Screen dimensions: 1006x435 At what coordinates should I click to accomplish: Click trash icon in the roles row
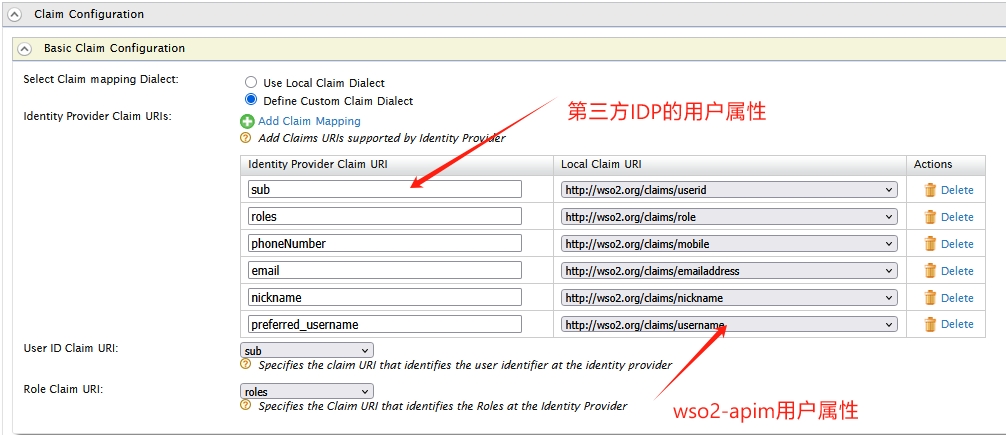(x=930, y=217)
